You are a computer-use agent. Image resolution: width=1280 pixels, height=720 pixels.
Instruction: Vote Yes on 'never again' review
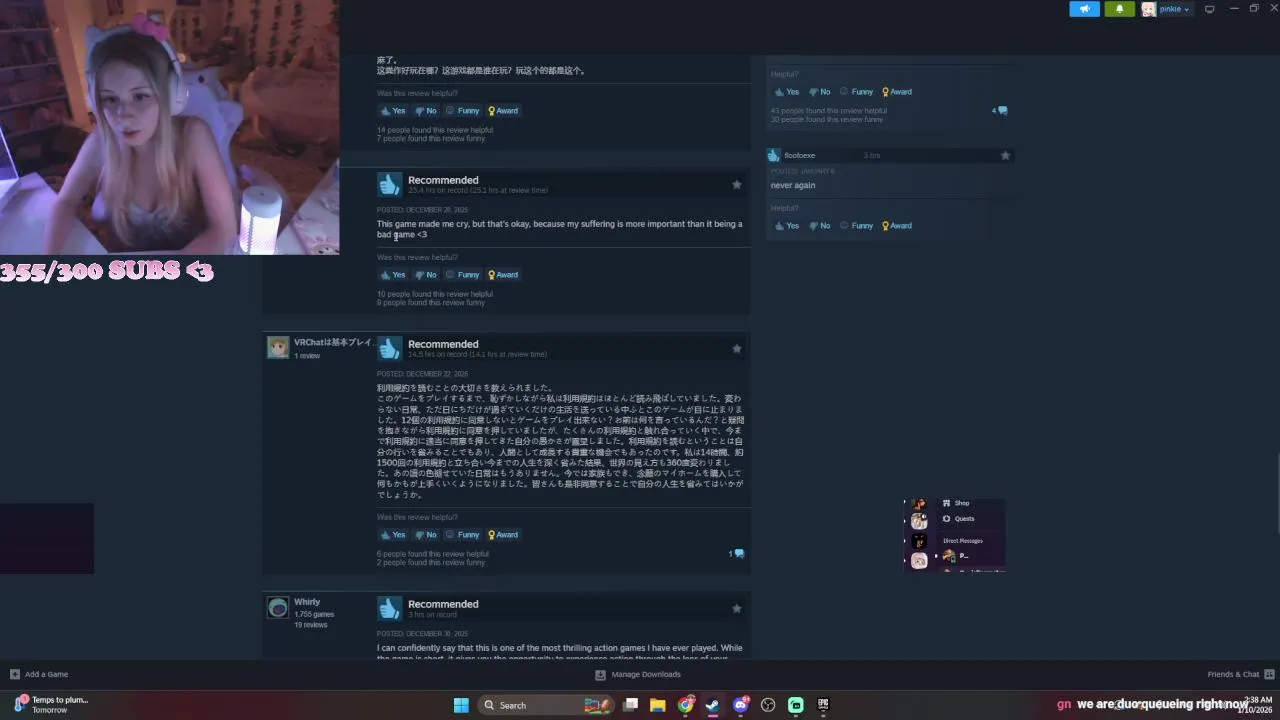[786, 226]
